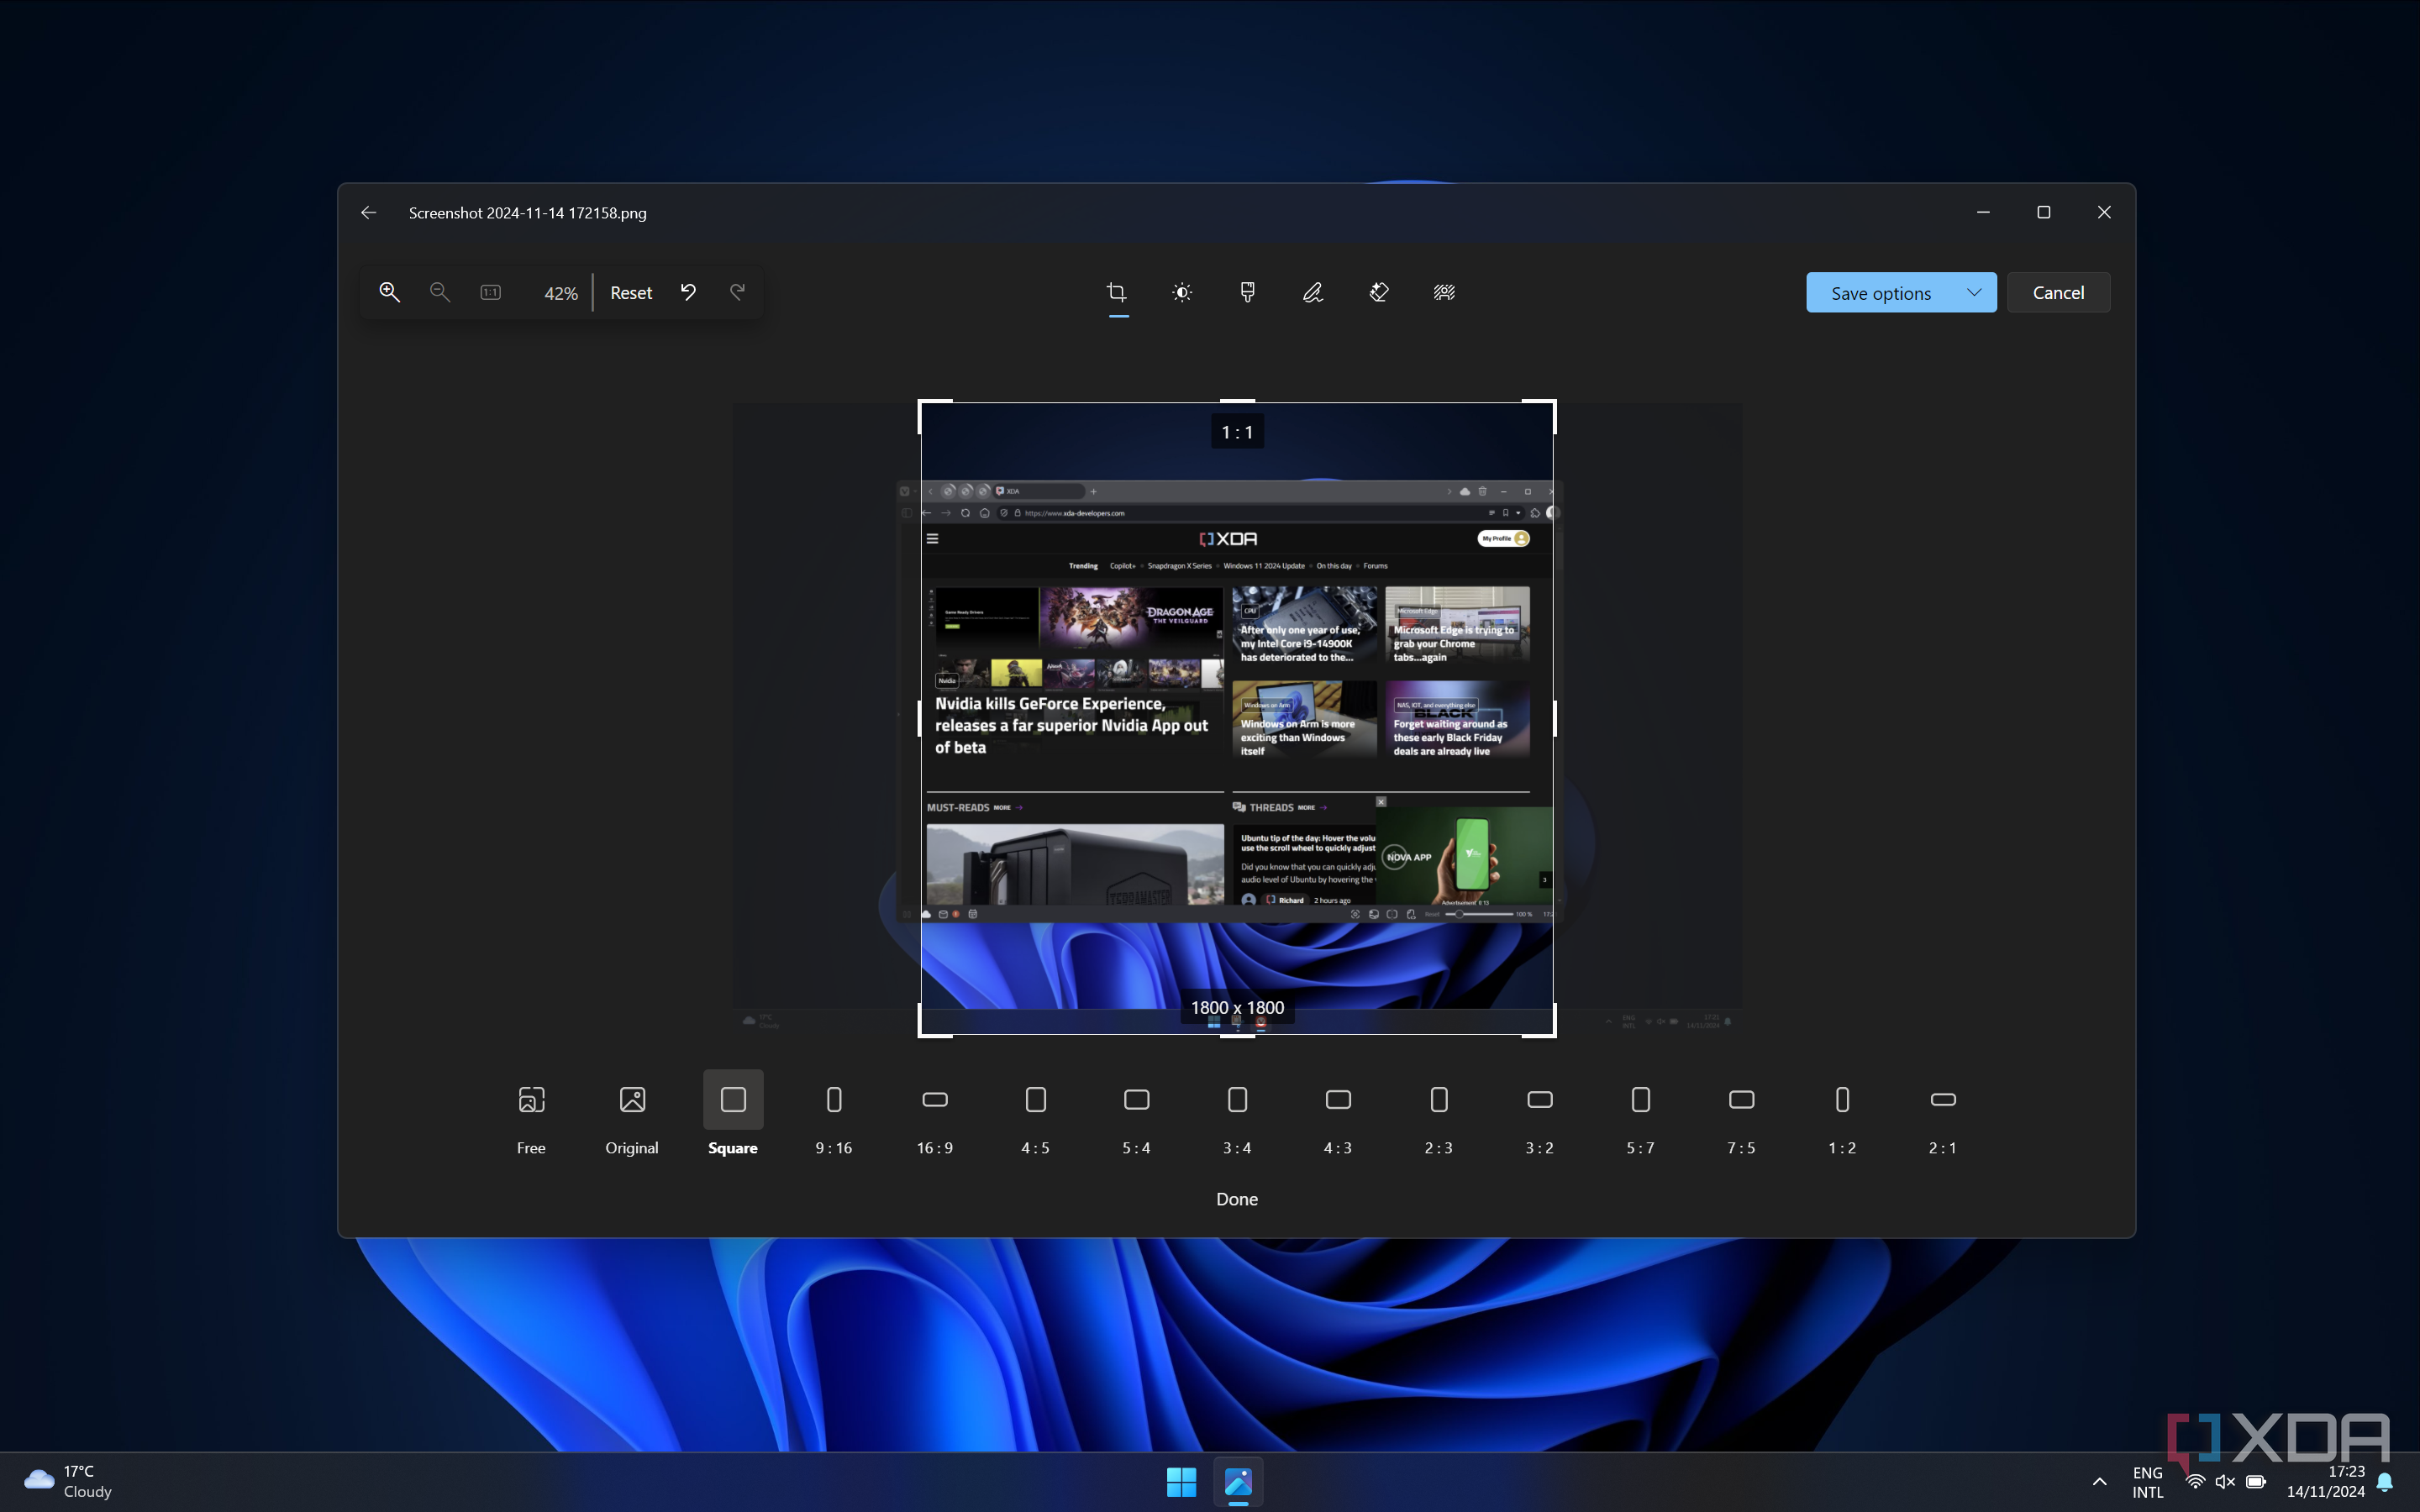2420x1512 pixels.
Task: Click the Reset button
Action: point(631,293)
